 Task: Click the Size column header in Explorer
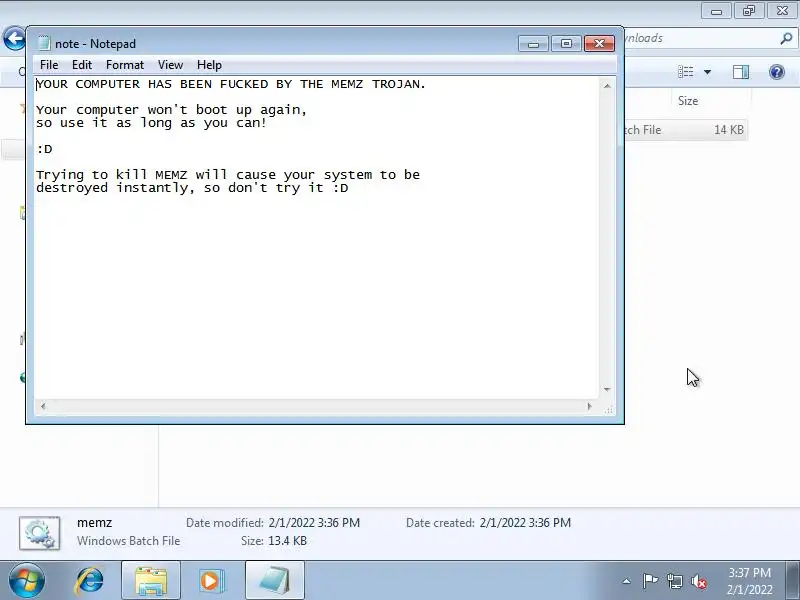click(688, 101)
